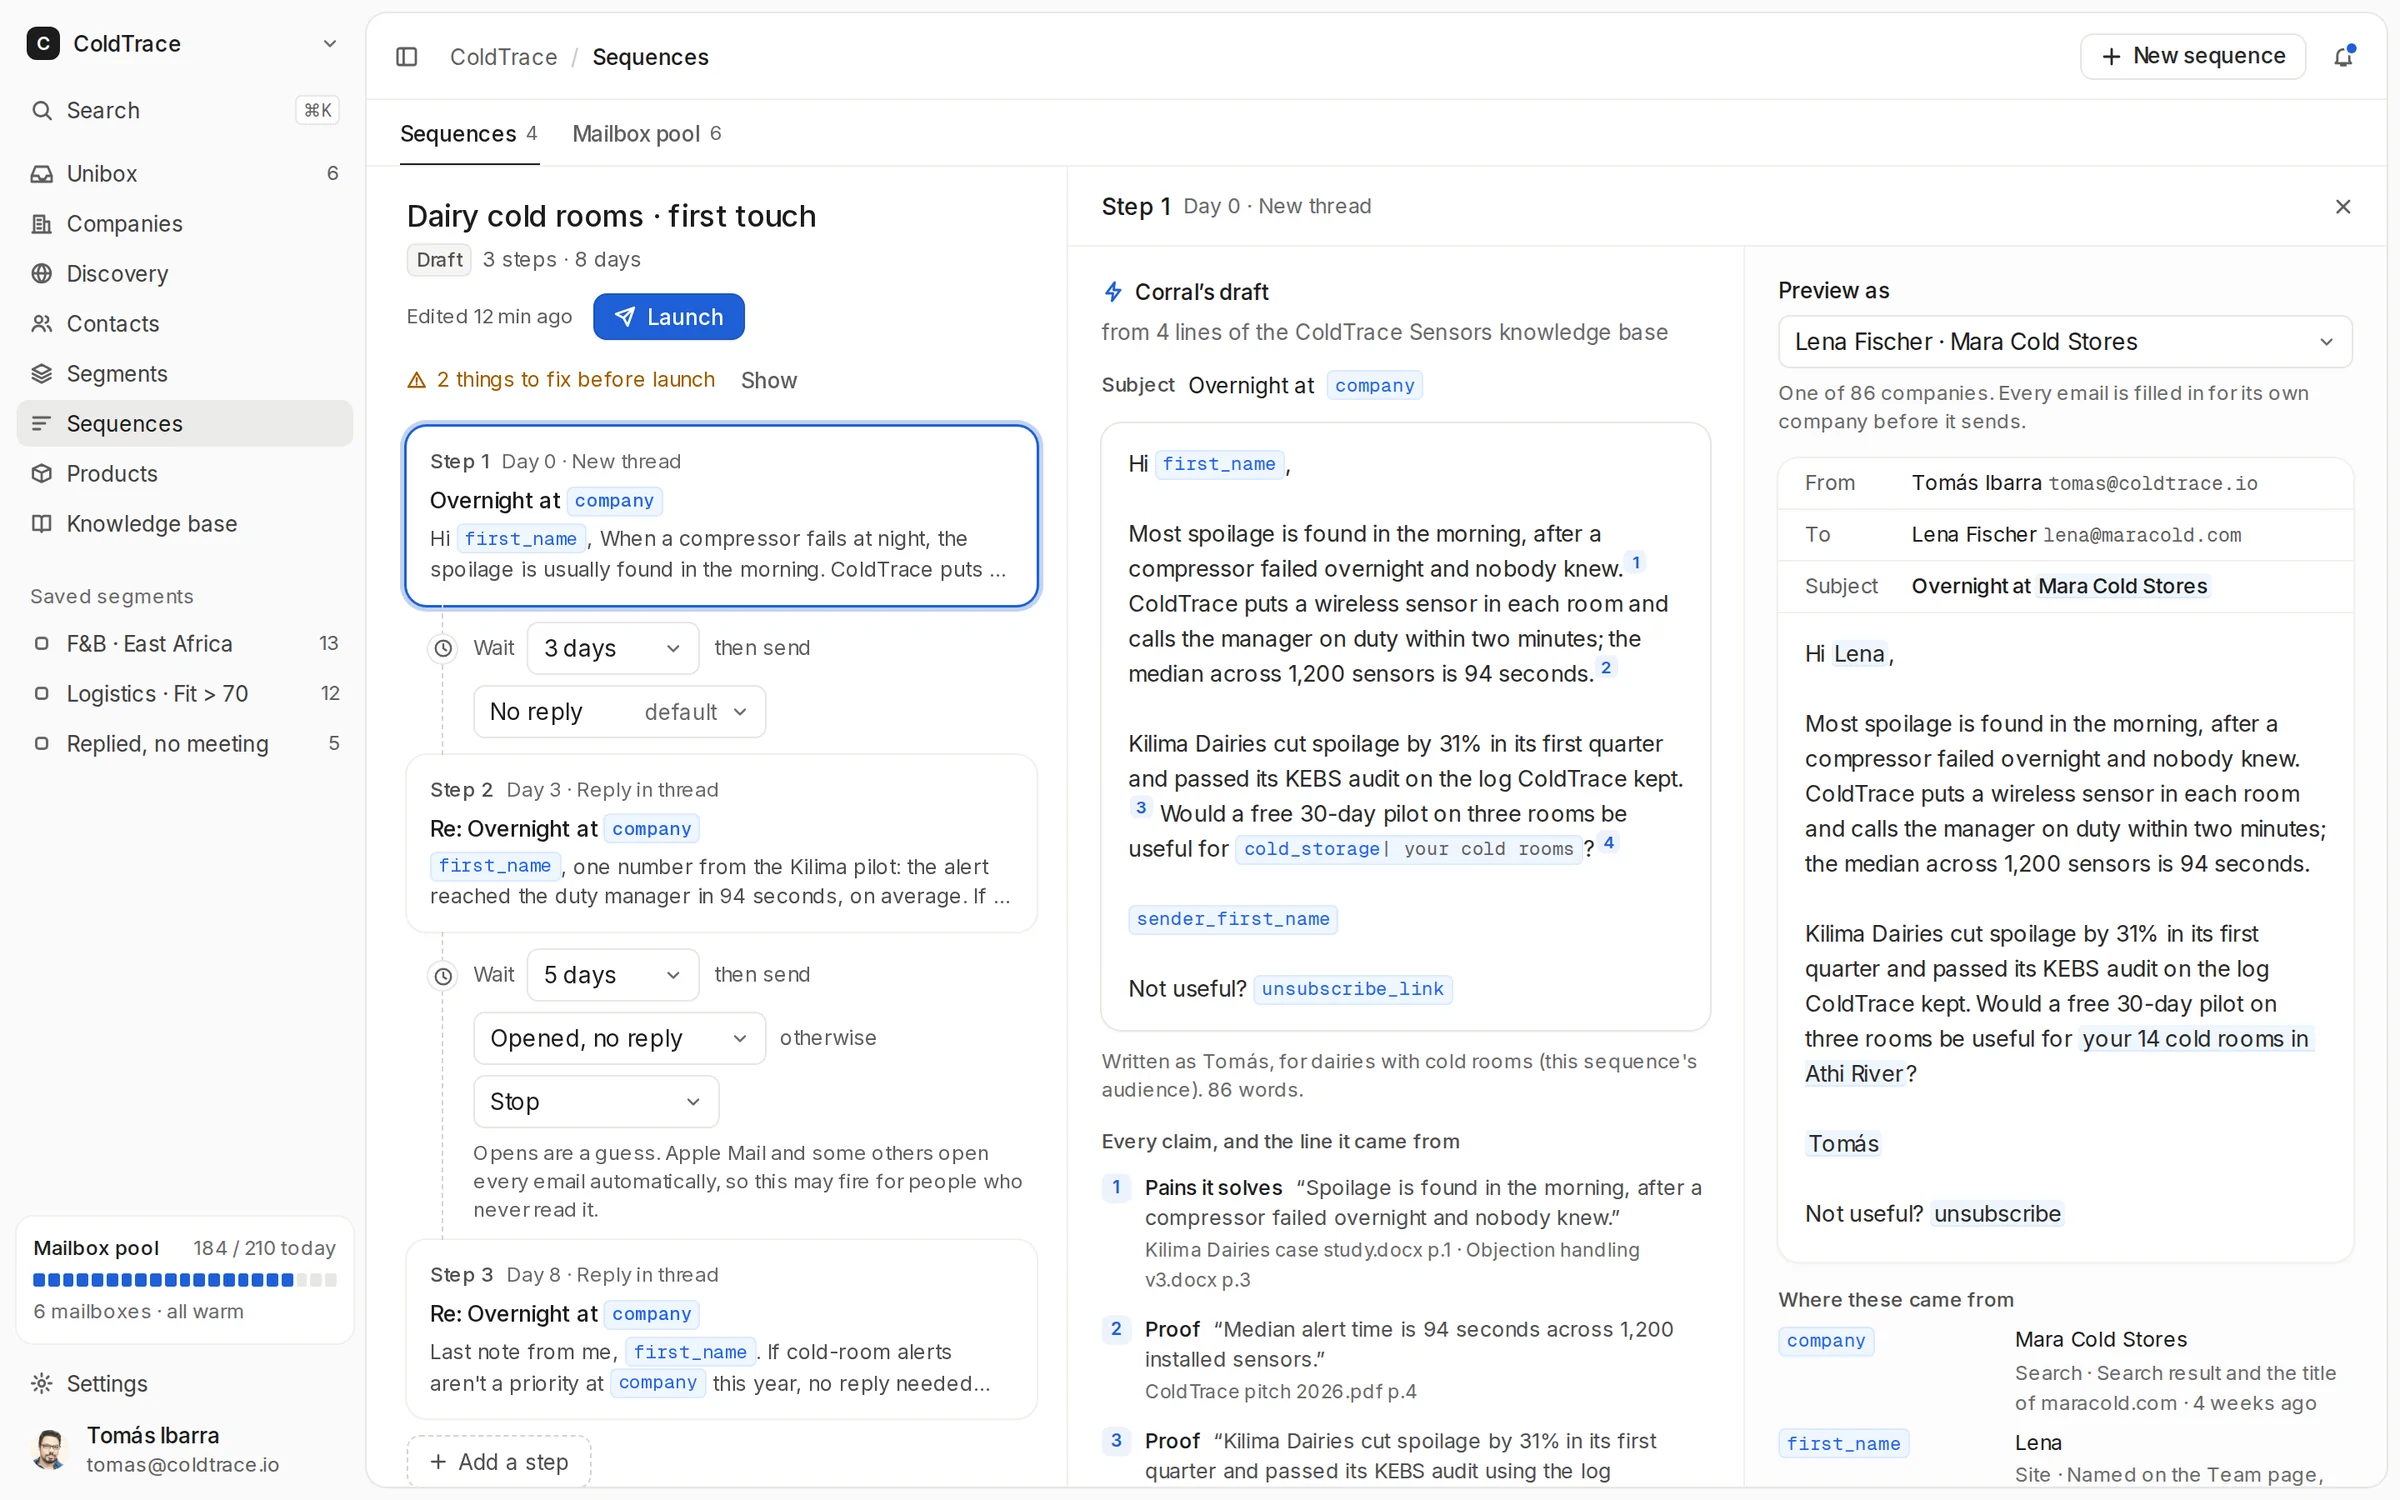
Task: Open the Stop action dropdown
Action: (x=596, y=1101)
